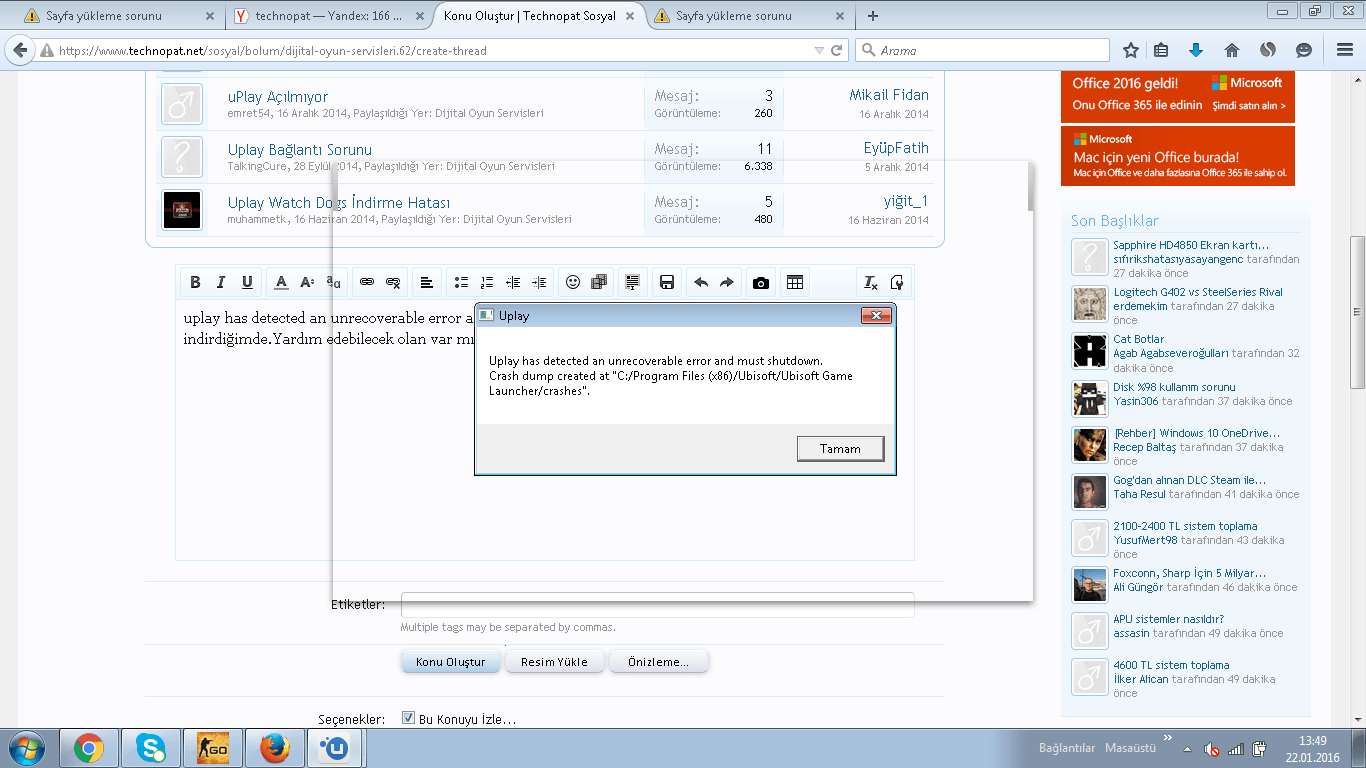Select the Konu Oluştur Technopat Sosyal tab
Screen dimensions: 1366x768
[x=540, y=16]
